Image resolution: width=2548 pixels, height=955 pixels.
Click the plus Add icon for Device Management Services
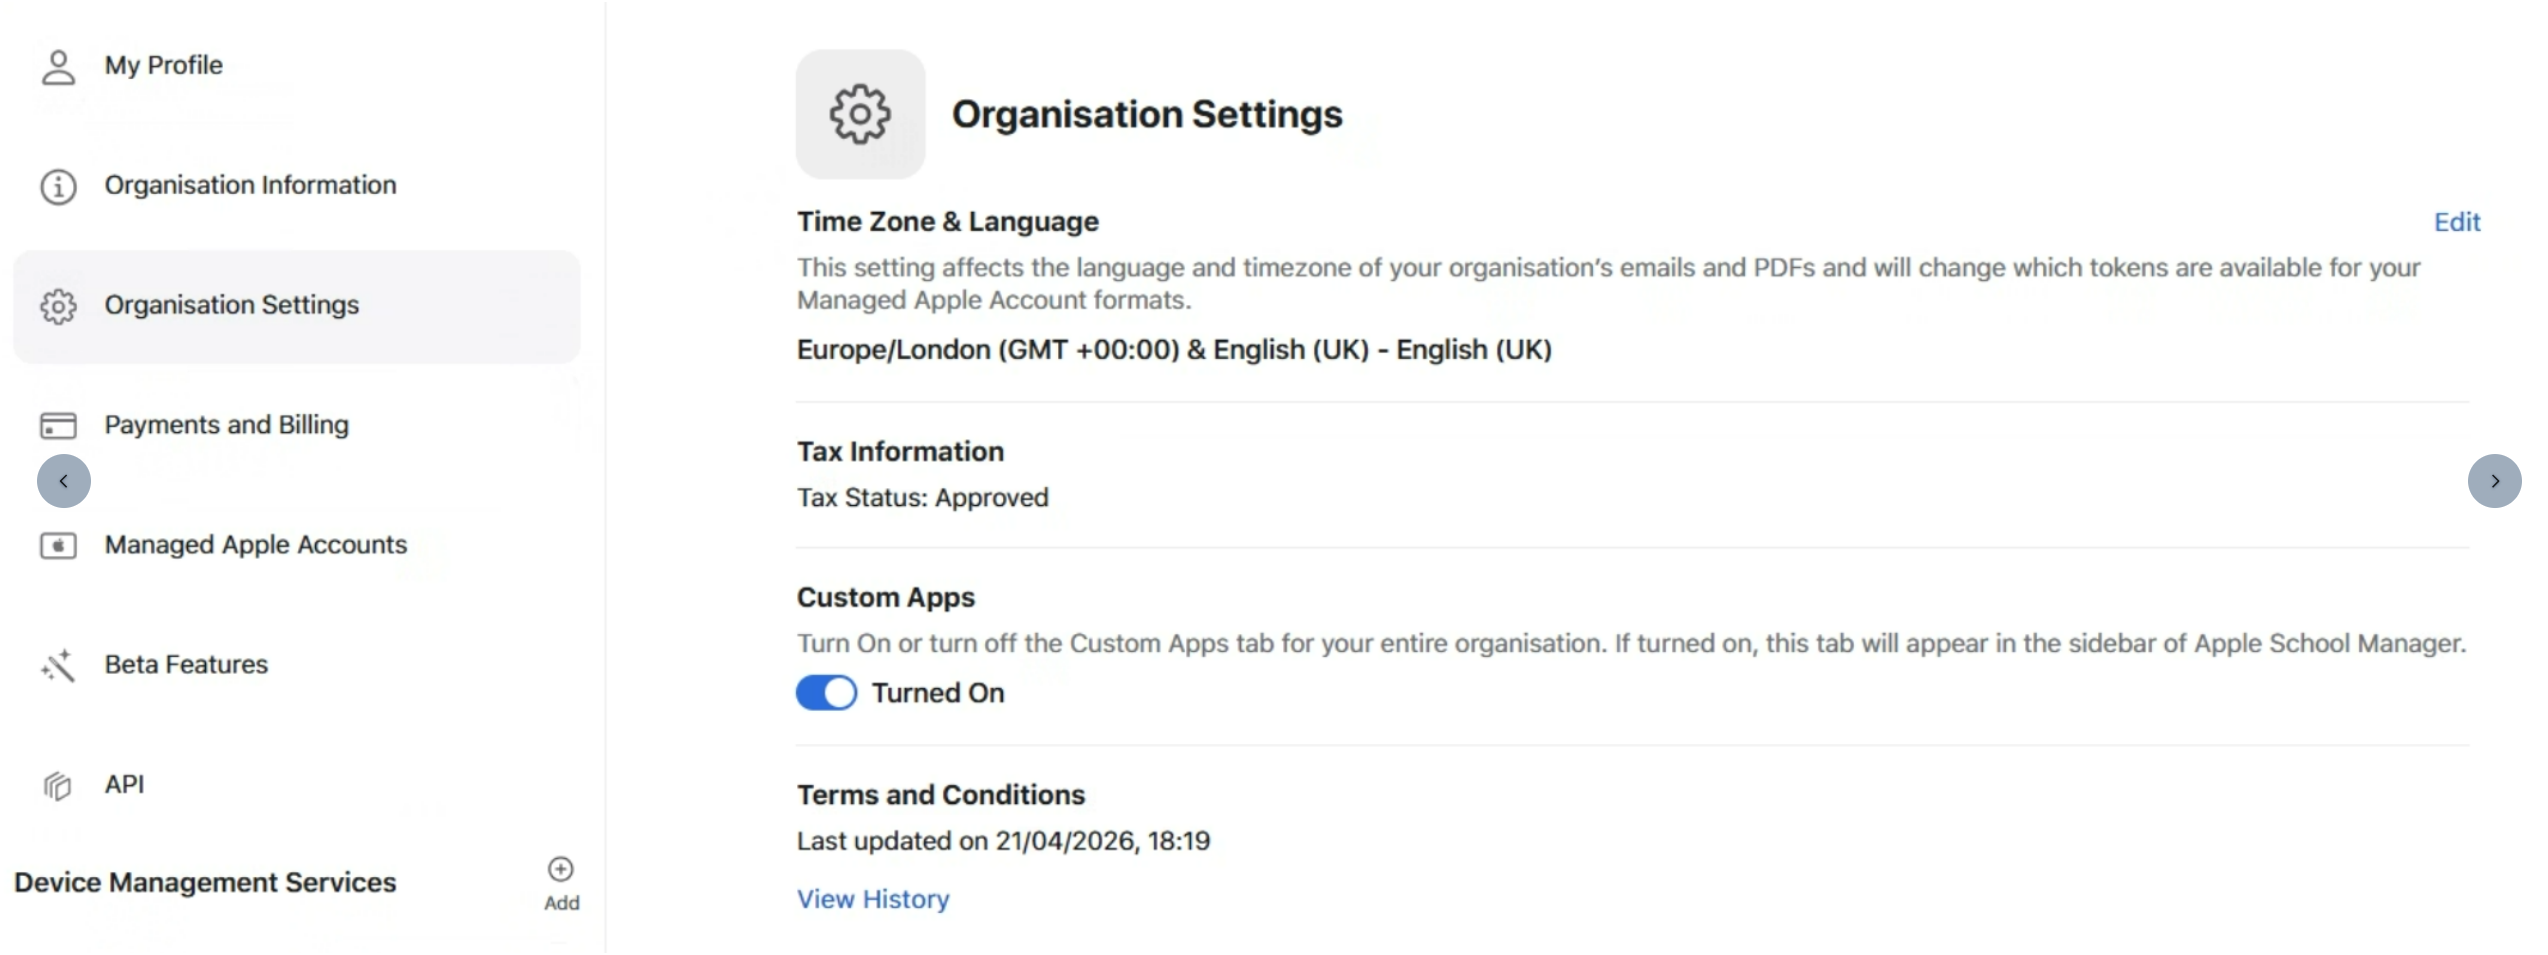click(561, 869)
